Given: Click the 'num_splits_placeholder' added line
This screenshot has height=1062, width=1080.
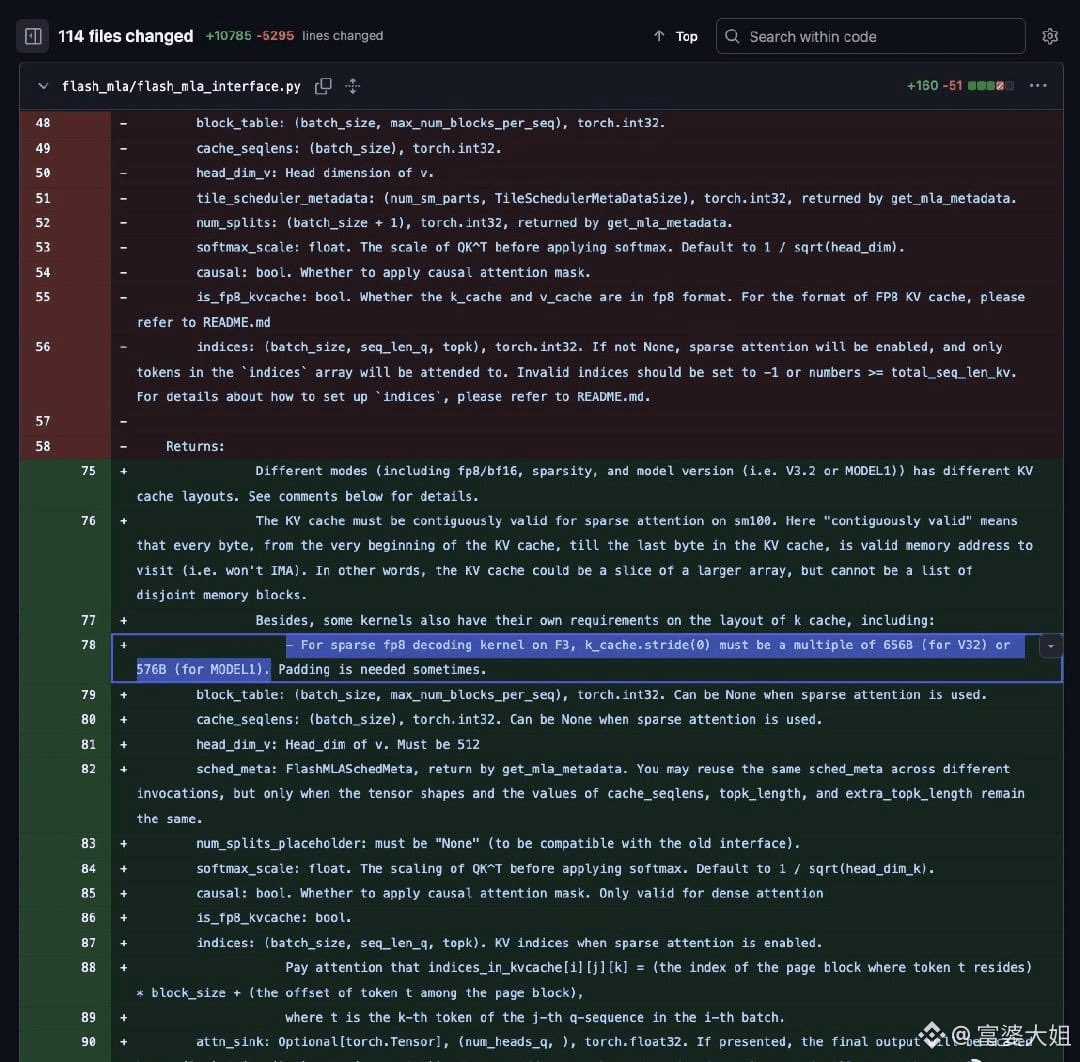Looking at the screenshot, I should (x=498, y=844).
